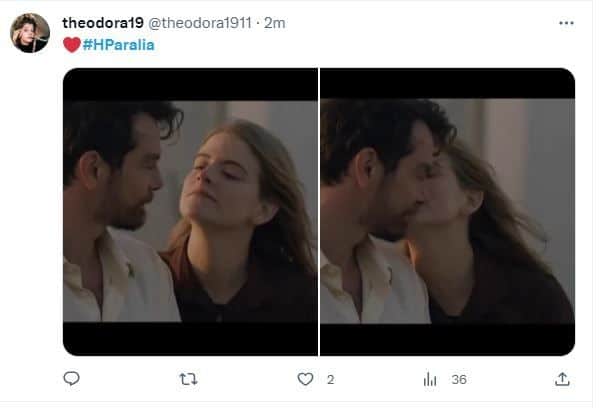
Task: Click the @theodora1911 handle
Action: pyautogui.click(x=200, y=23)
